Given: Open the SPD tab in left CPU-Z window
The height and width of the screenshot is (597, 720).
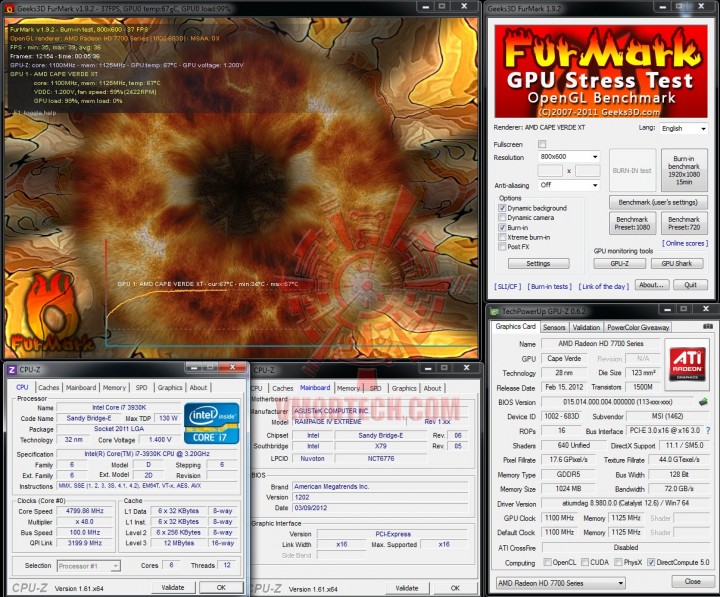Looking at the screenshot, I should [141, 388].
